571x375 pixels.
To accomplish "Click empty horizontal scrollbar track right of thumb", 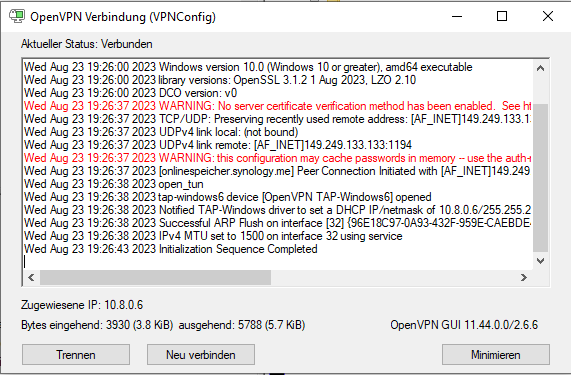I will point(393,277).
